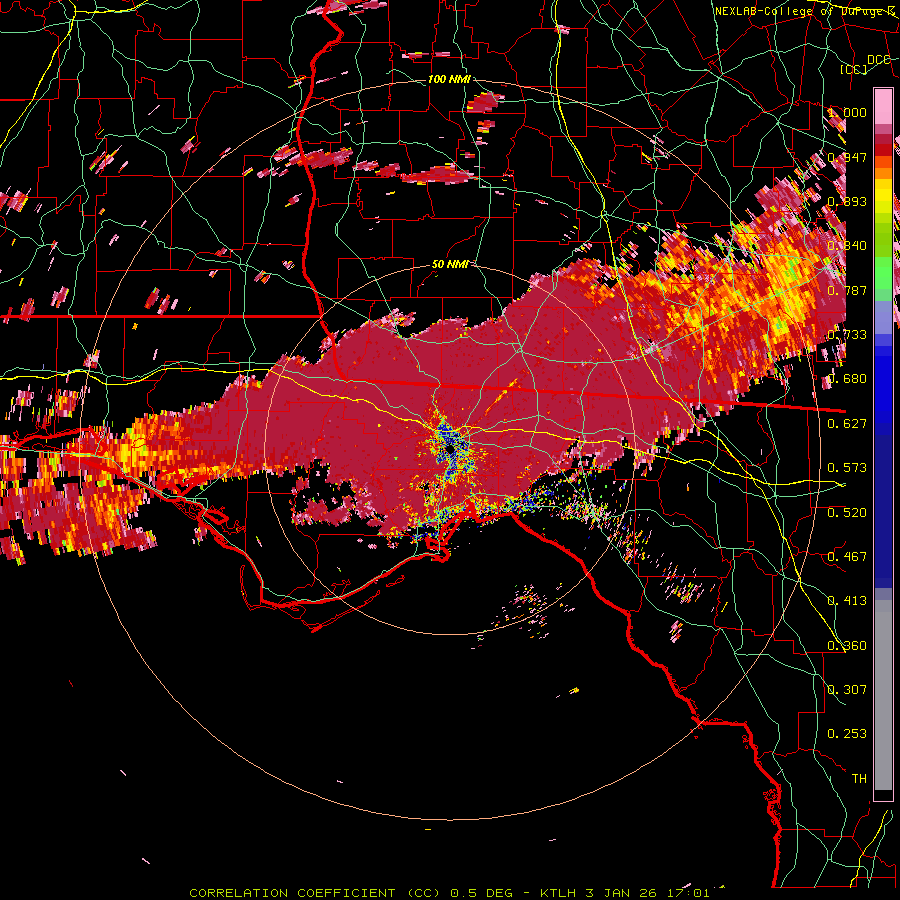Screen dimensions: 900x900
Task: Click the NEXLAB-College of DuPage credit text
Action: [806, 11]
